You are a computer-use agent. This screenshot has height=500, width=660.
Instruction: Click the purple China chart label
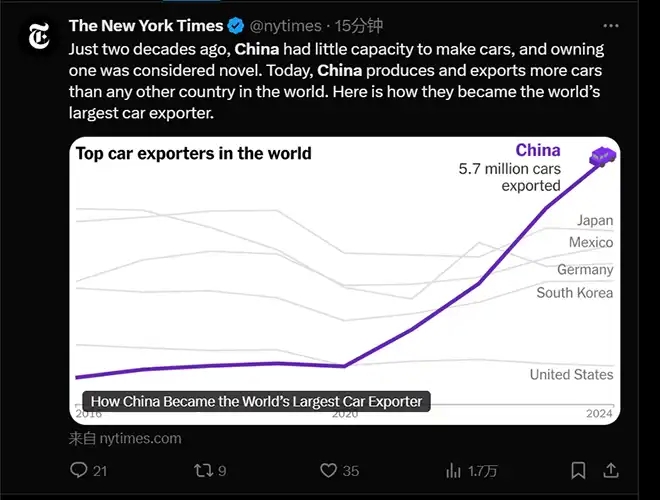coord(537,150)
